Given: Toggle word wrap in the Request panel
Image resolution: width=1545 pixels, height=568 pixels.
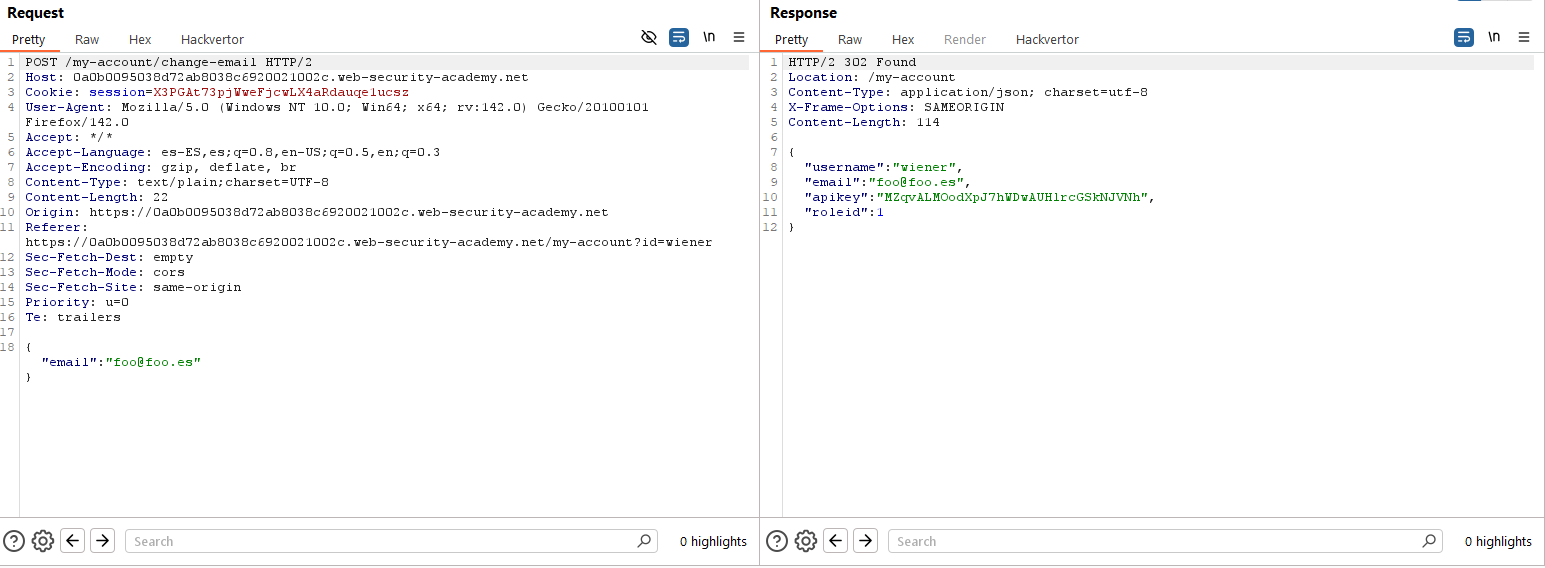Looking at the screenshot, I should 679,37.
